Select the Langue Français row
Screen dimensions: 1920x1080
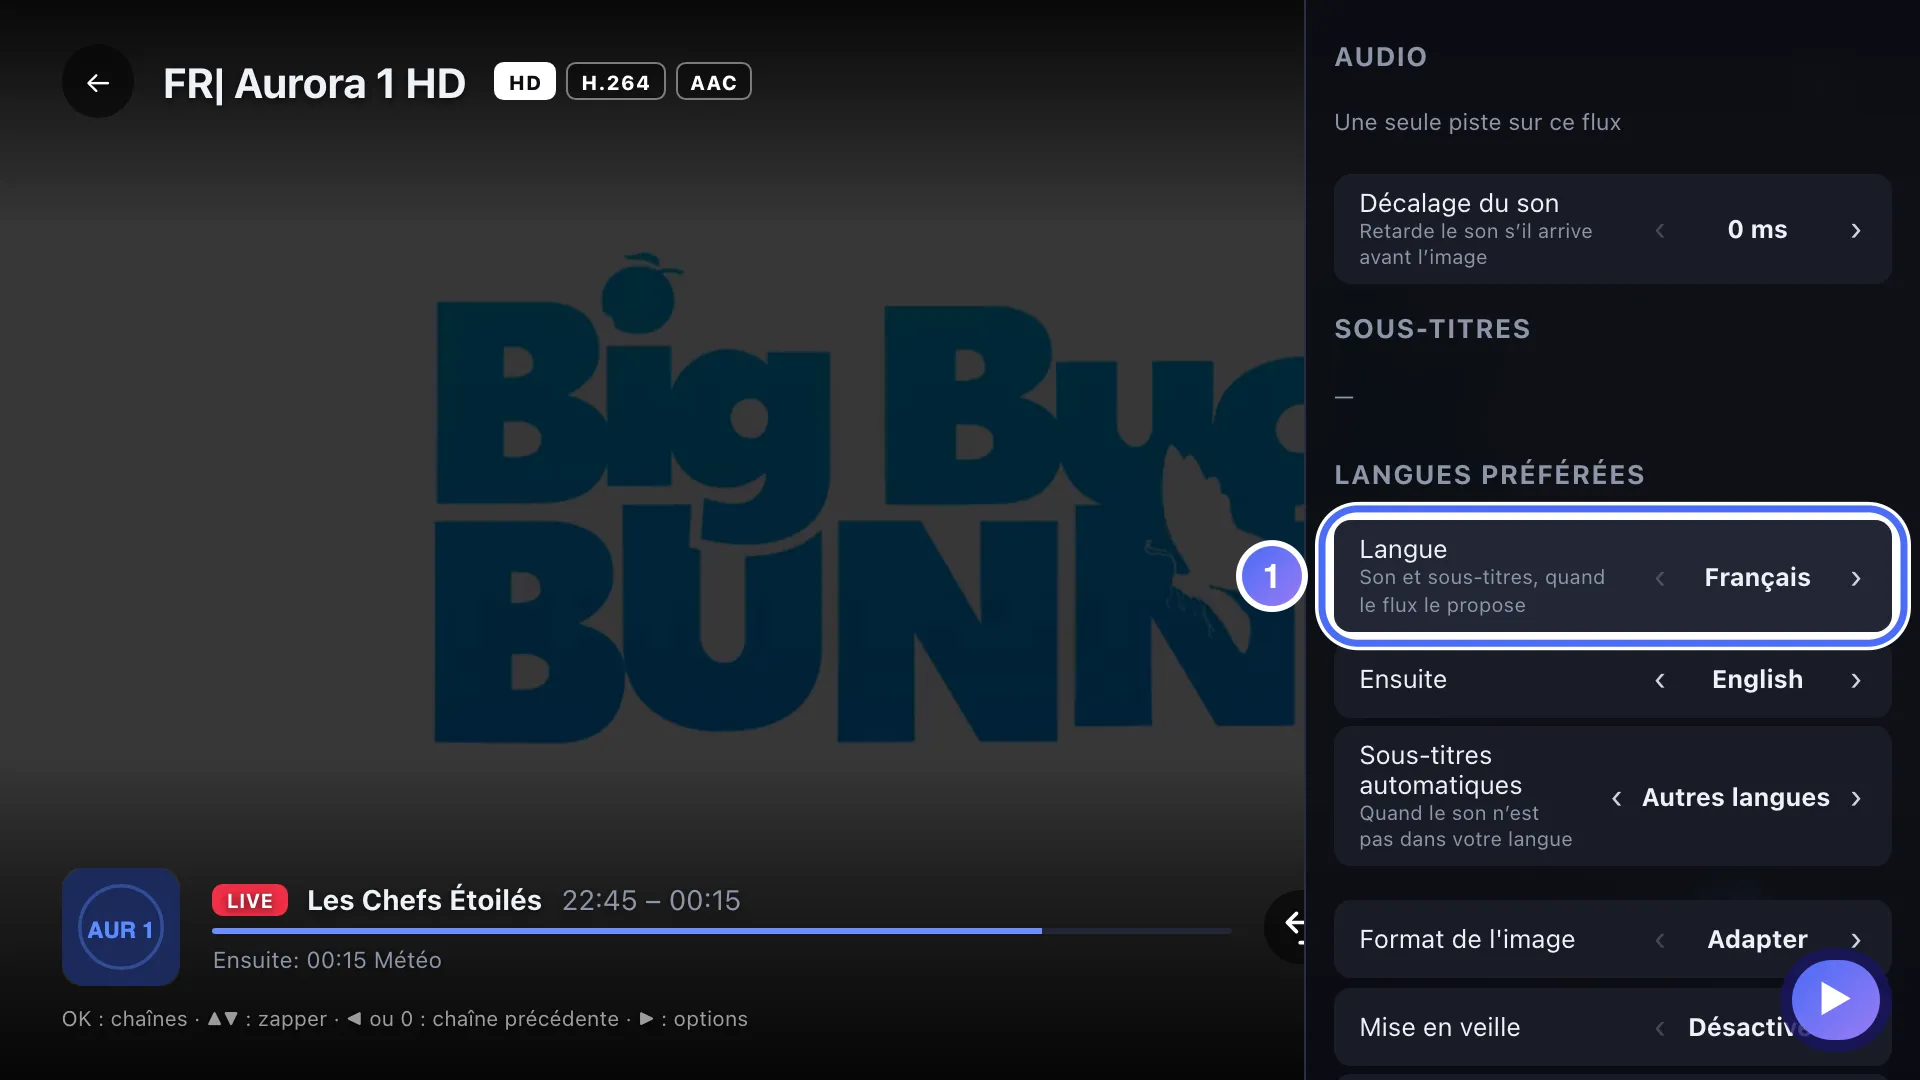tap(1612, 577)
